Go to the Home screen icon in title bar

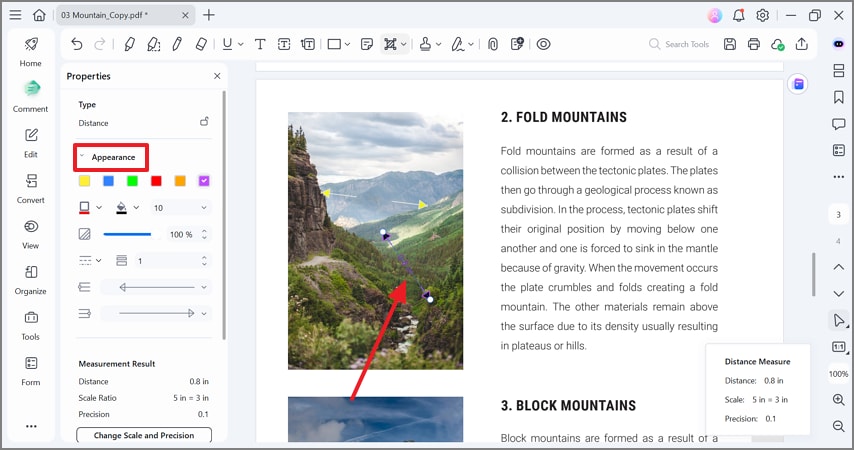click(x=39, y=15)
